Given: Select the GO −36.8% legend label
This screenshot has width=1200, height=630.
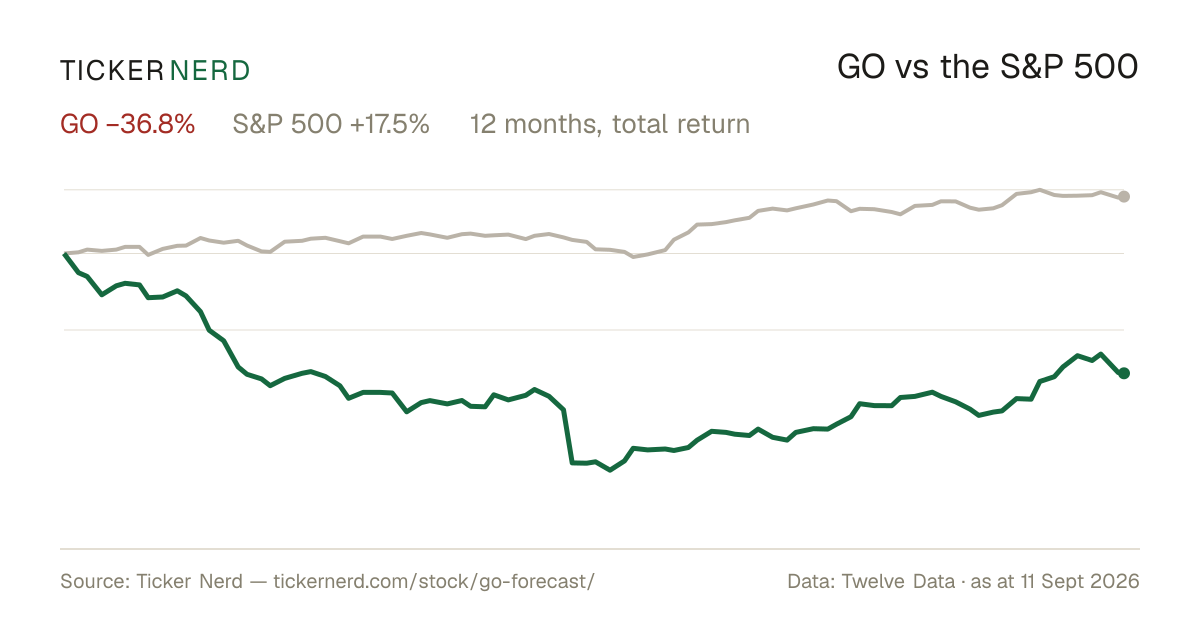Looking at the screenshot, I should click(128, 125).
